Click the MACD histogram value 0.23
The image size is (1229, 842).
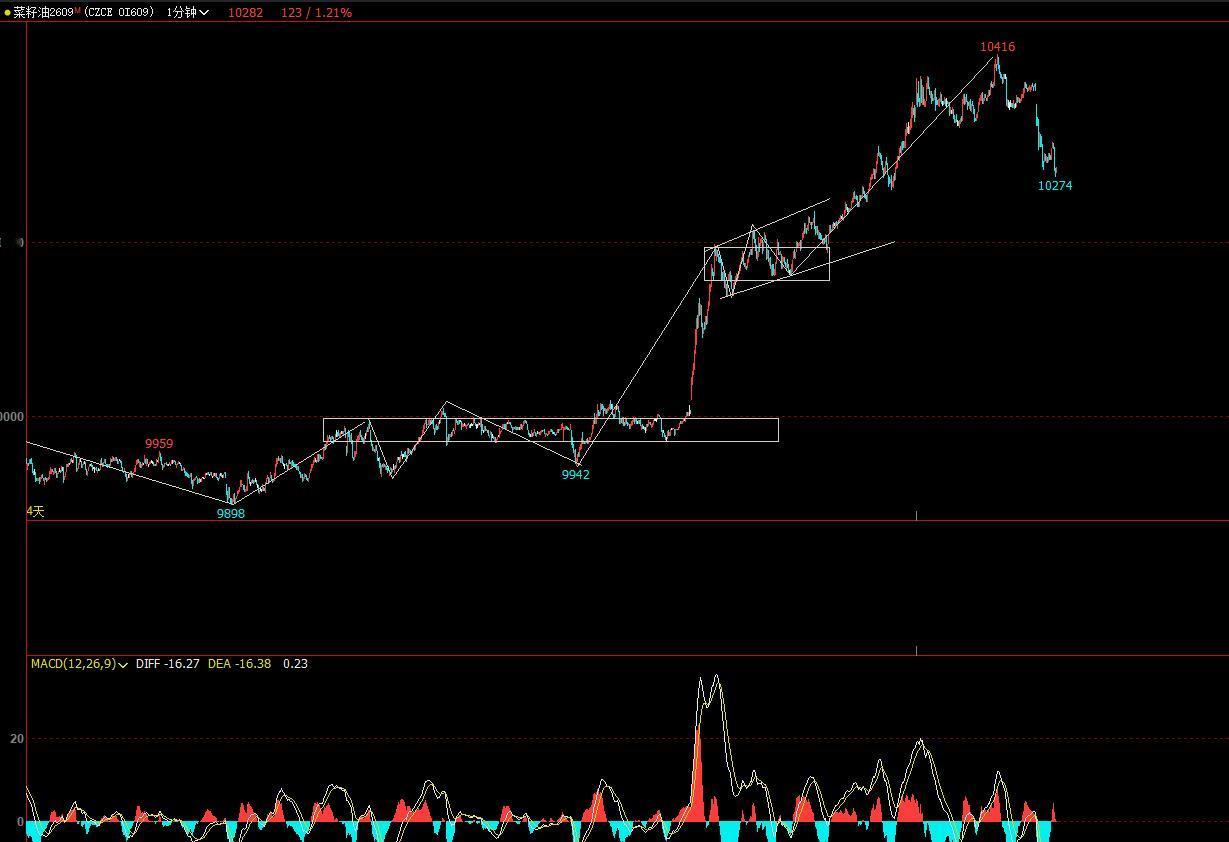[295, 664]
